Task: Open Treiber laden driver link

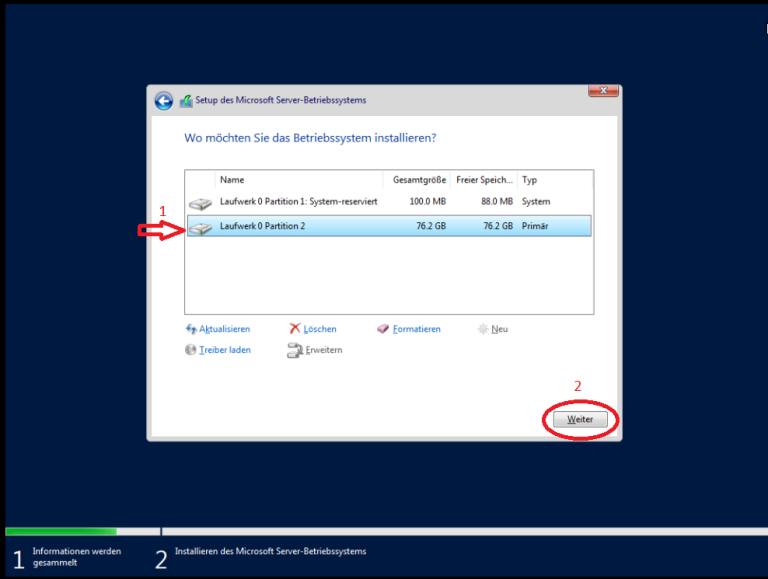Action: pos(225,350)
